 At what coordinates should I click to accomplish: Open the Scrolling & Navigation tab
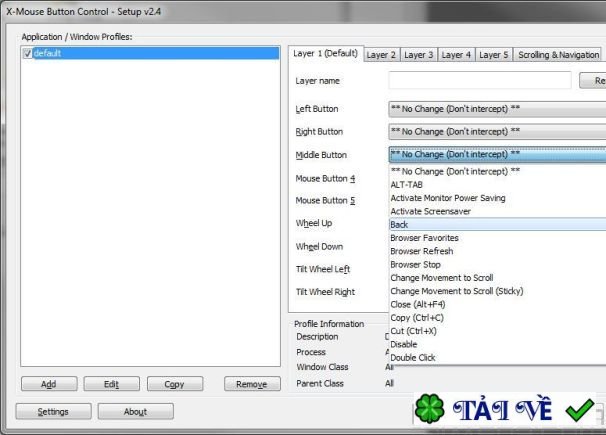pyautogui.click(x=558, y=55)
